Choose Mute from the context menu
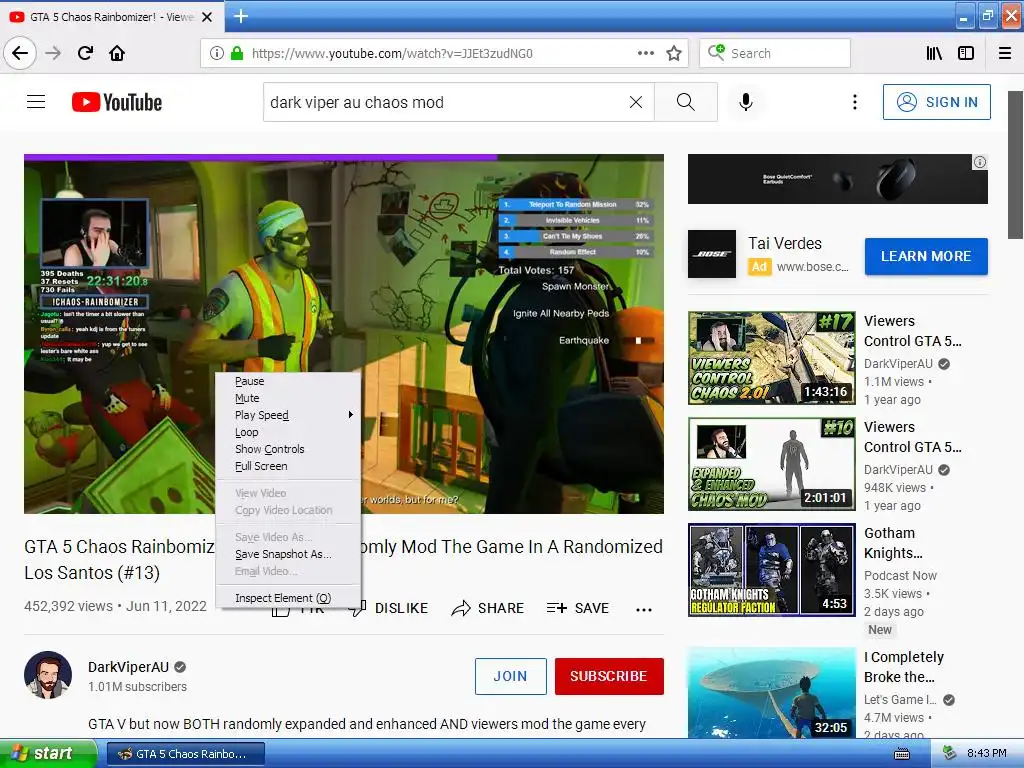Screen dimensions: 1024x768 [x=288, y=398]
